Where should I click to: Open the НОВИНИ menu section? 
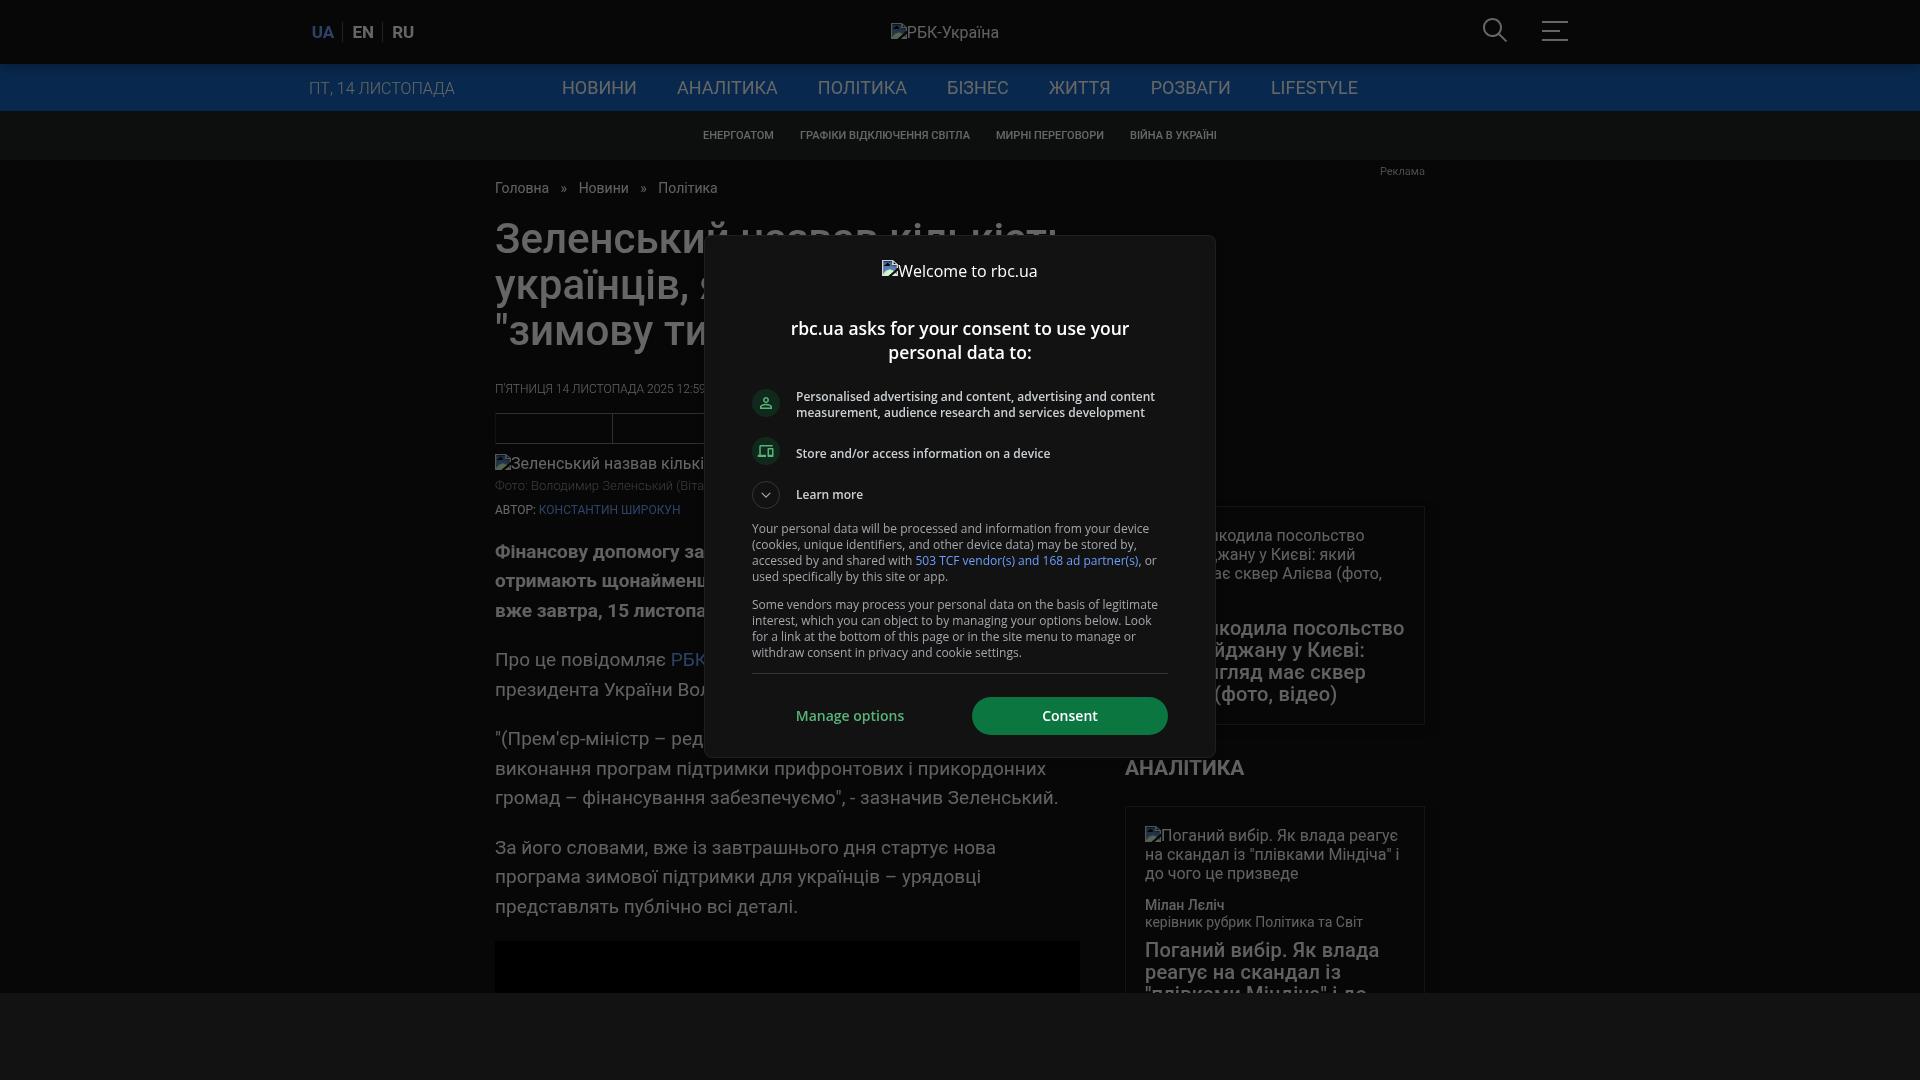coord(599,88)
